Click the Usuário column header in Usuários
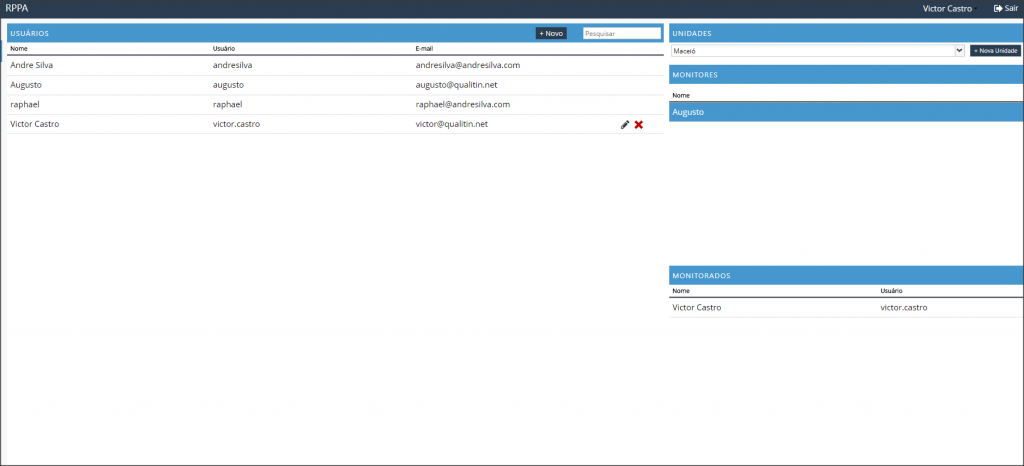The width and height of the screenshot is (1024, 466). pos(224,48)
